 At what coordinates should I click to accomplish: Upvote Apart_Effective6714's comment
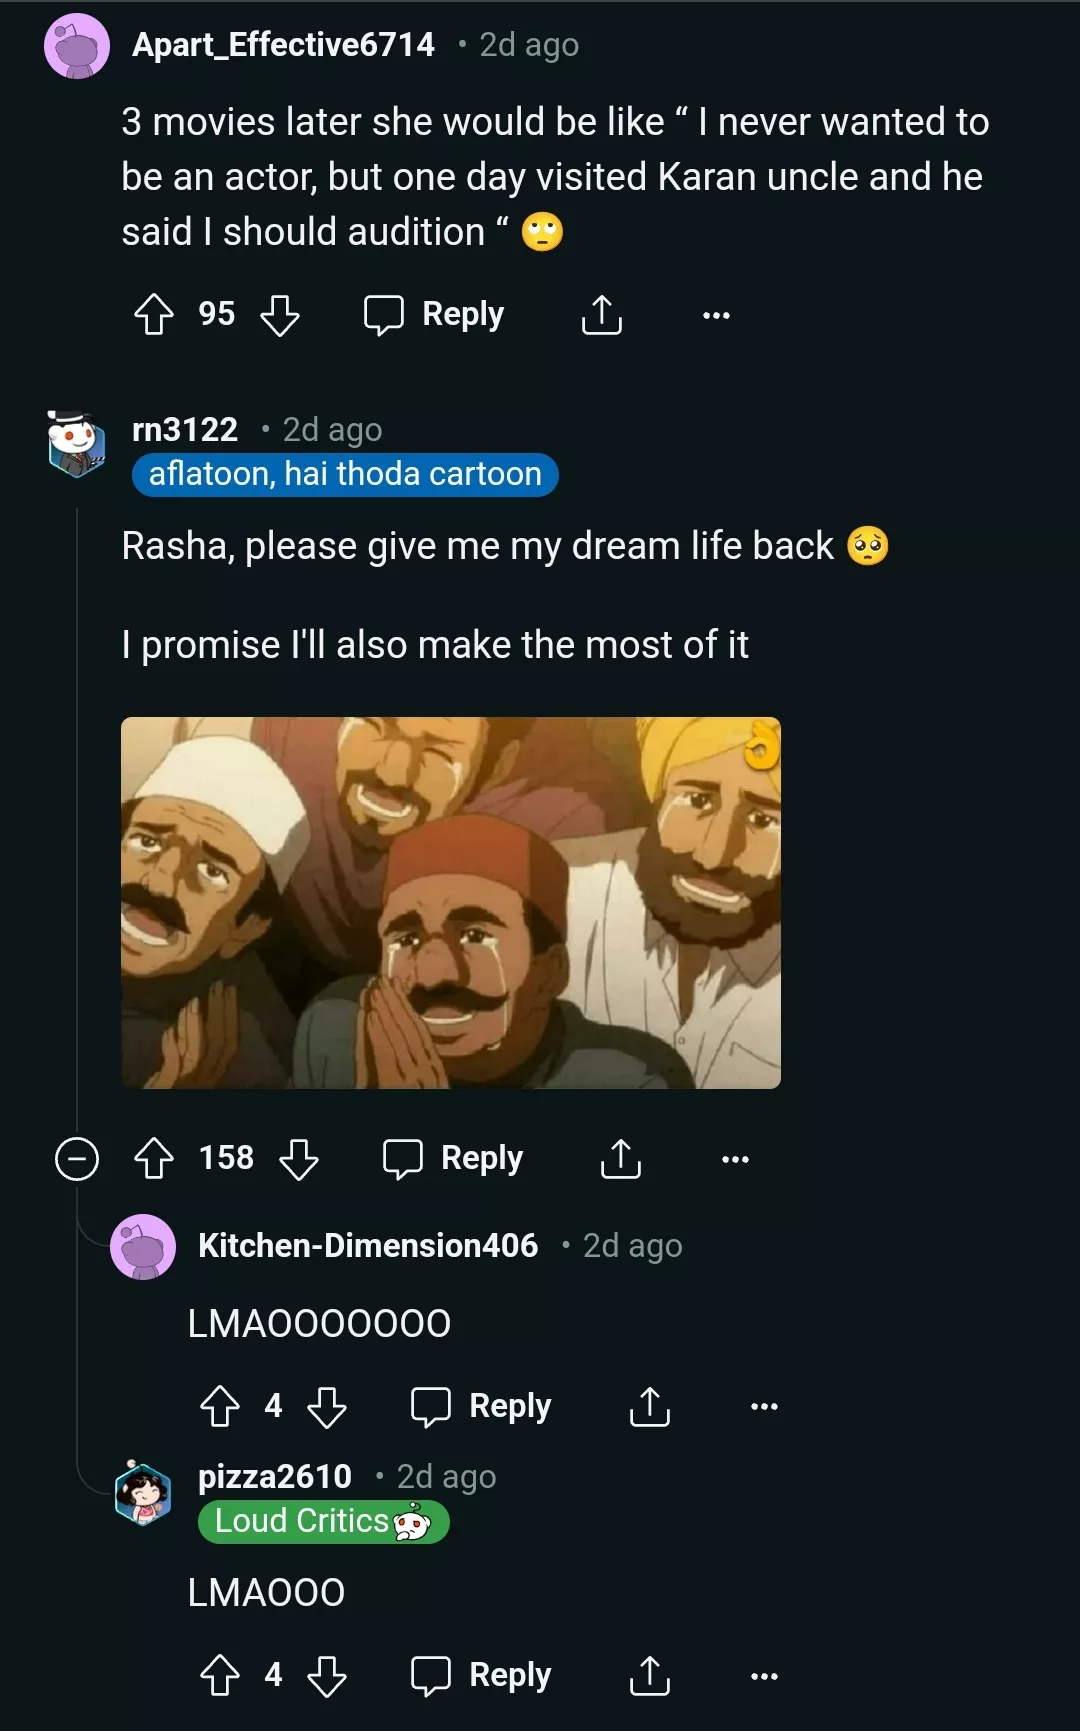(x=154, y=314)
